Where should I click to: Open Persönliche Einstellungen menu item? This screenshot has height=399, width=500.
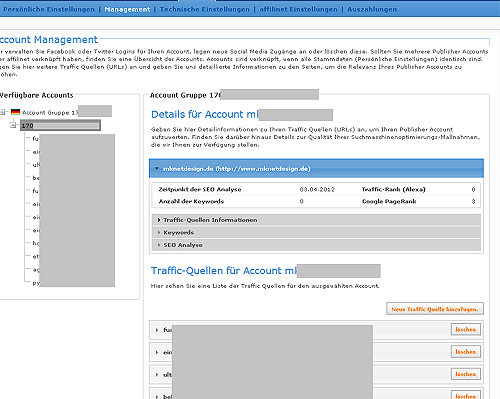pos(49,9)
